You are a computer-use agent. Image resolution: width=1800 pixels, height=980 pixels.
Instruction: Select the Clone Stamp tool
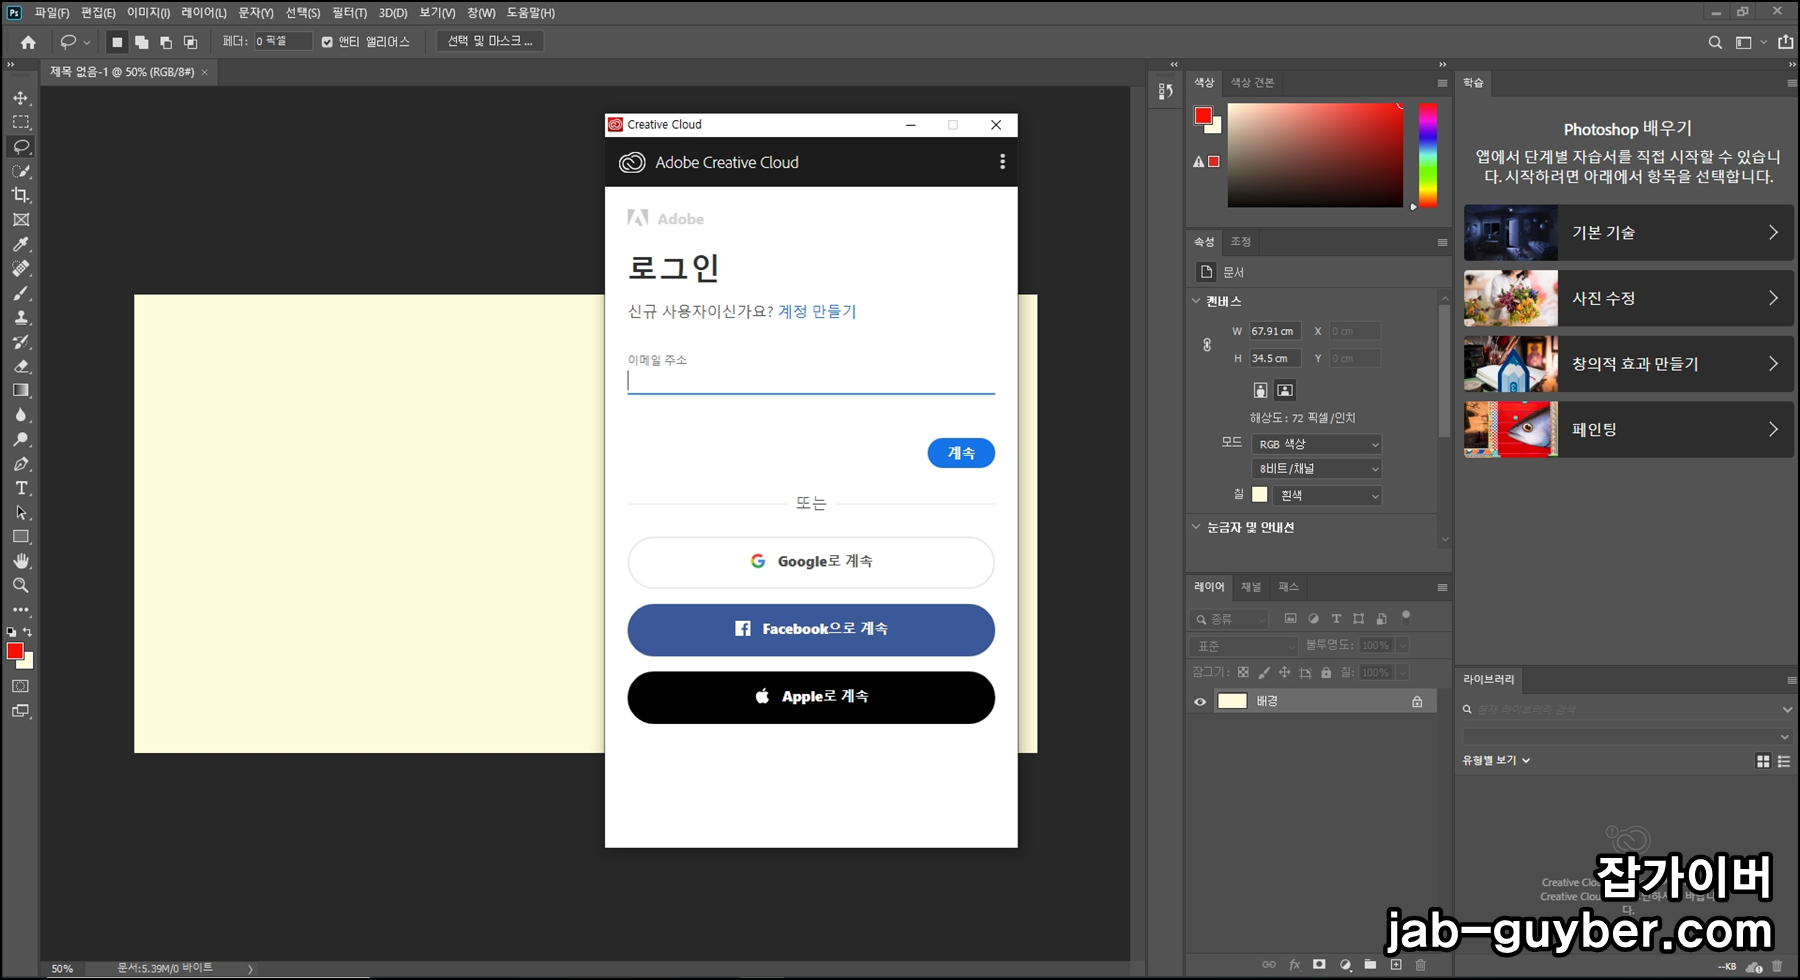point(21,317)
